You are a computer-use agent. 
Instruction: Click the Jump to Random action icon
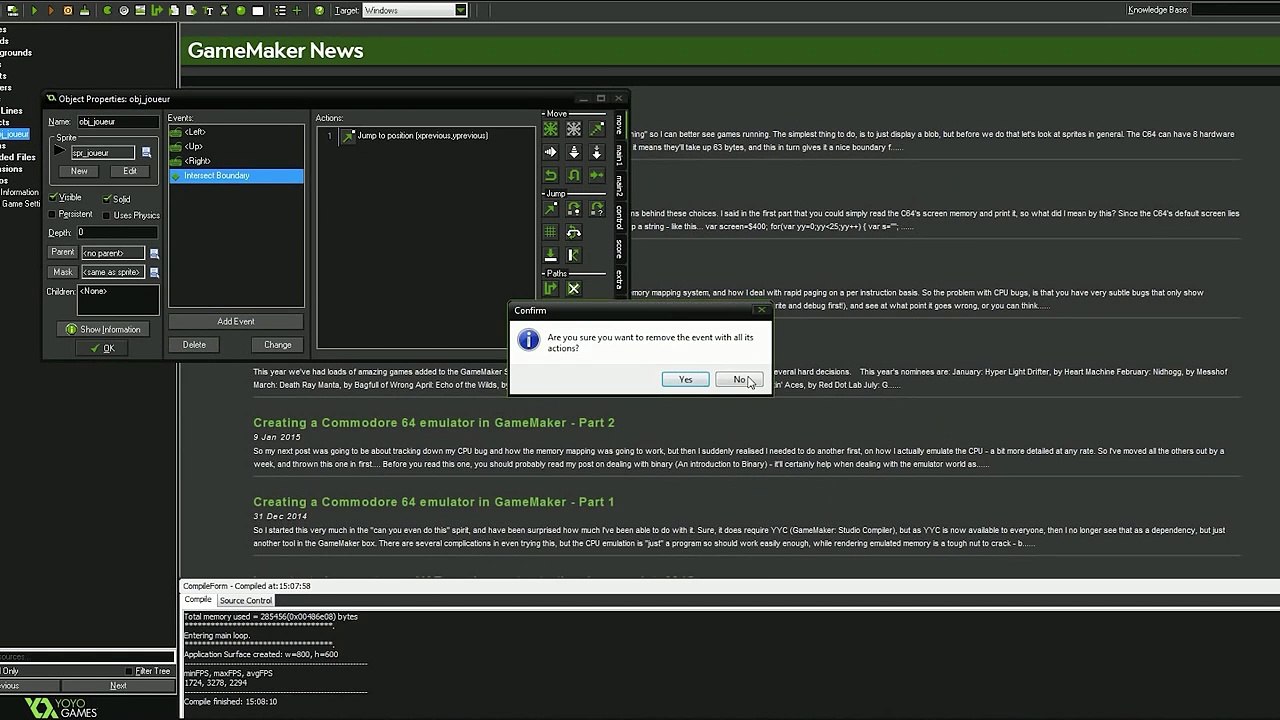pos(596,209)
